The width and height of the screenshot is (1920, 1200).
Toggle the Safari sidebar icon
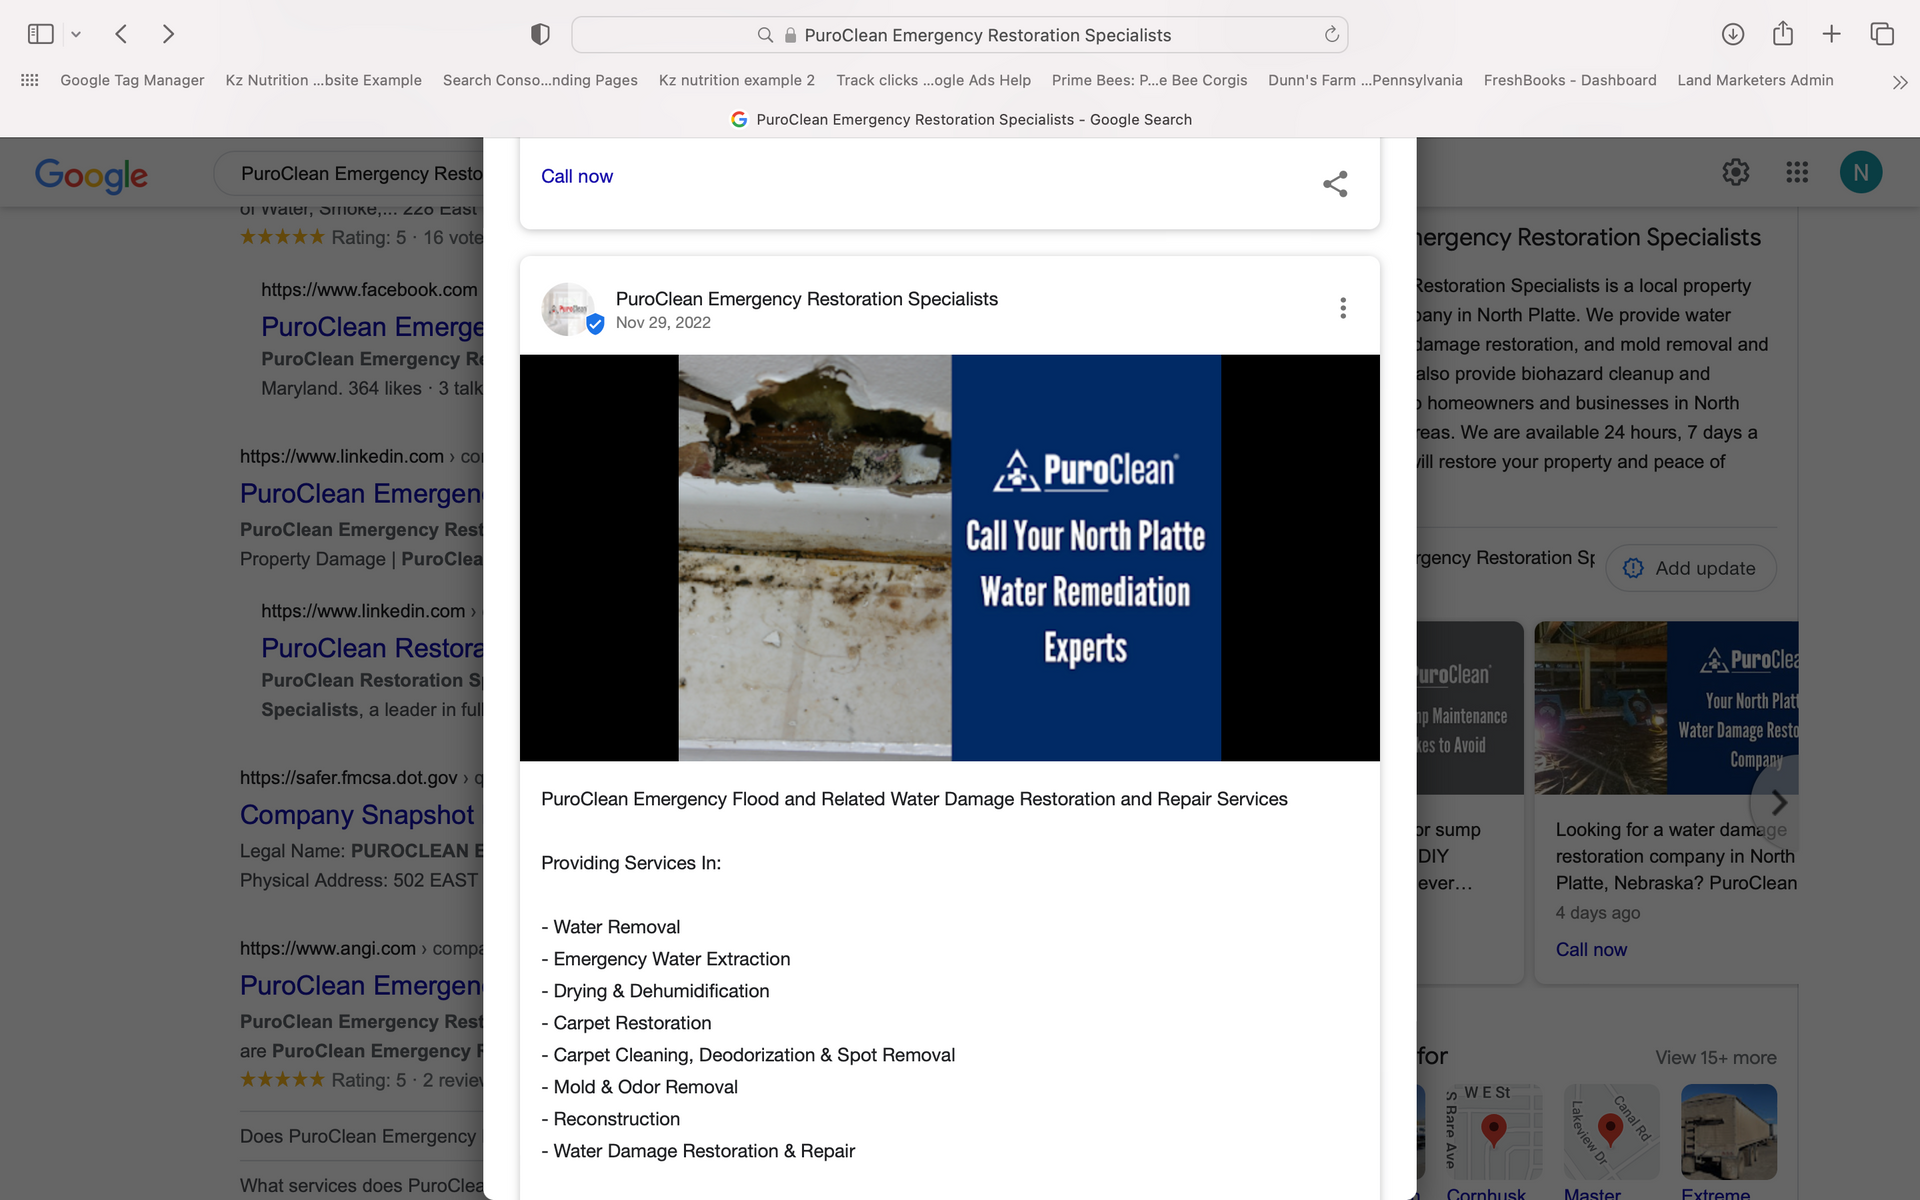[x=40, y=33]
